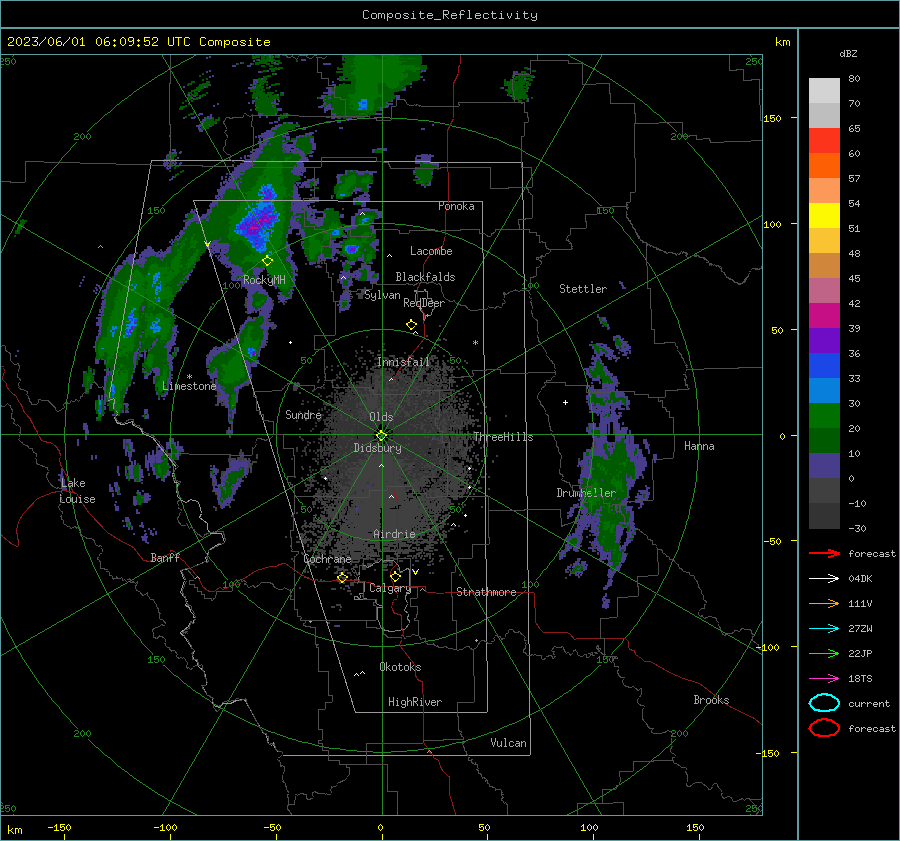Viewport: 900px width, 841px height.
Task: Click the purple 39-36 dBZ swatch
Action: pyautogui.click(x=824, y=340)
